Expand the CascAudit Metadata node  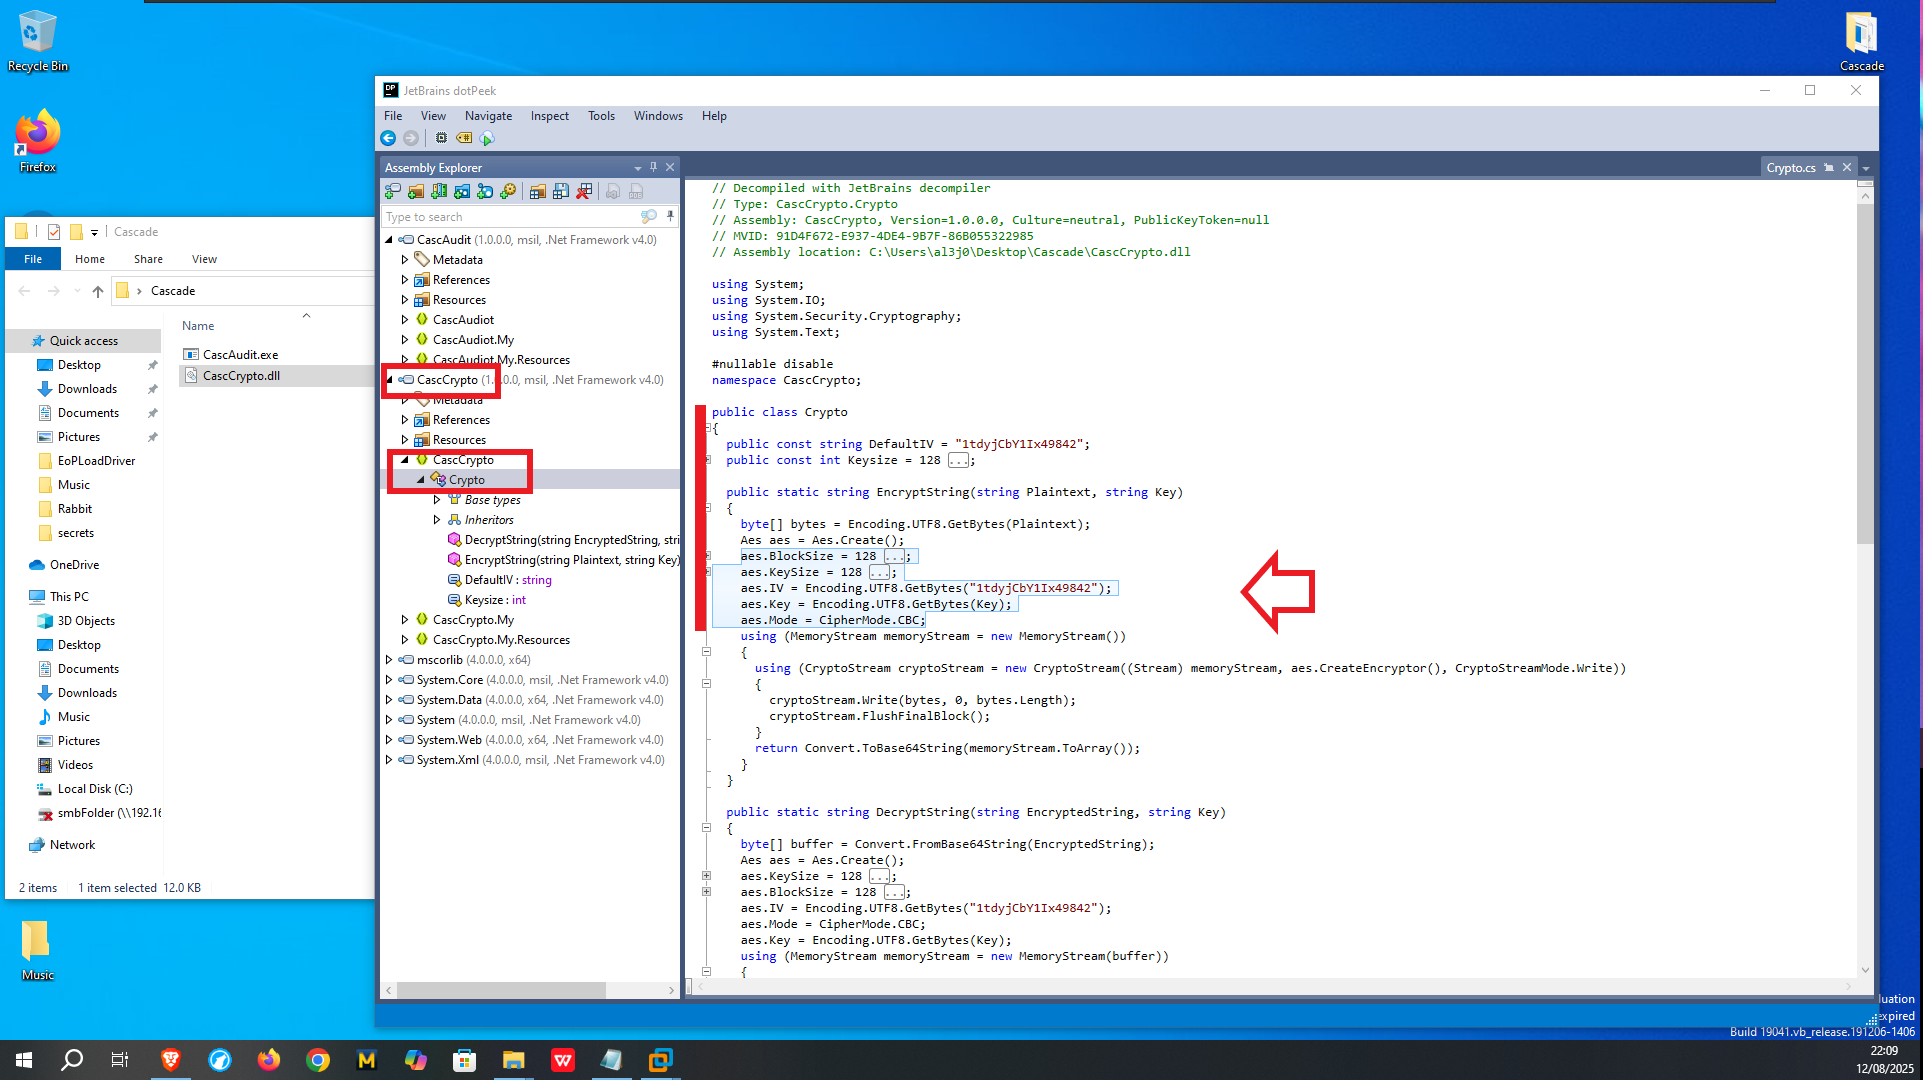pyautogui.click(x=405, y=260)
